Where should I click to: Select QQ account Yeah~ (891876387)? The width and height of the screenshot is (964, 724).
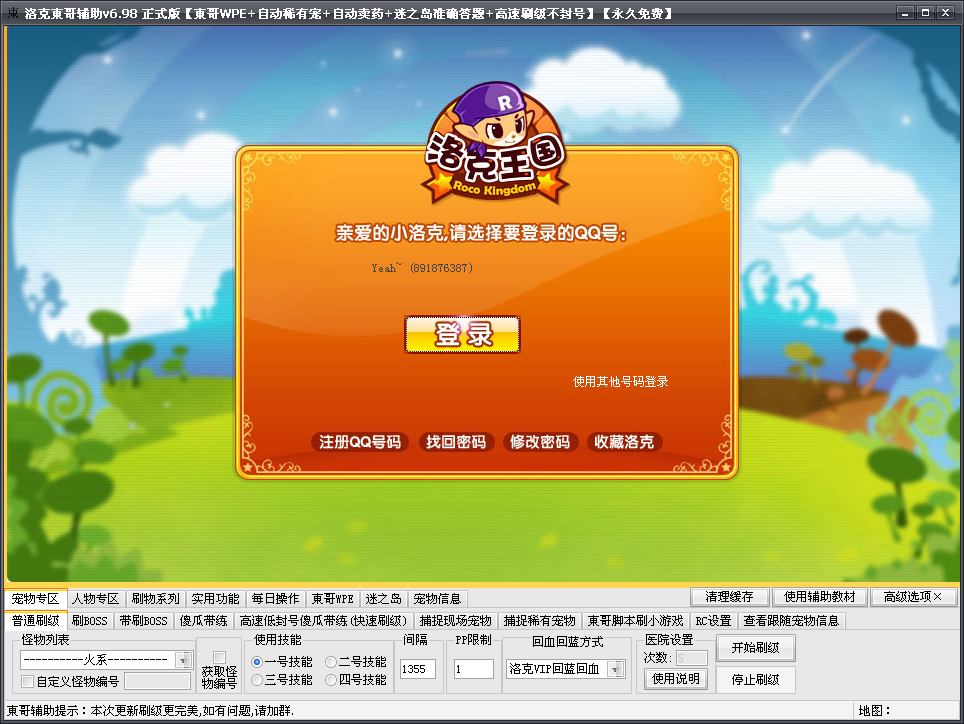coord(422,268)
